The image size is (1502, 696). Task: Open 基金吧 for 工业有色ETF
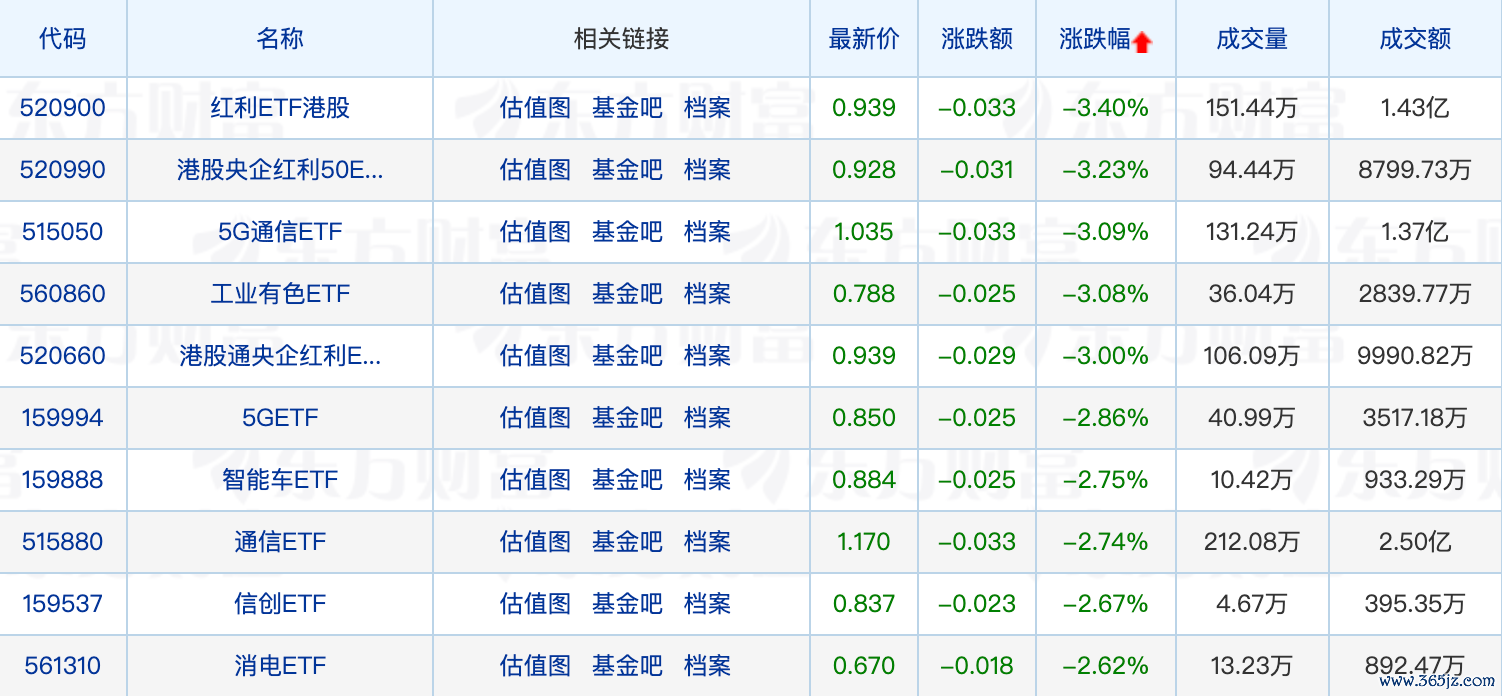627,294
